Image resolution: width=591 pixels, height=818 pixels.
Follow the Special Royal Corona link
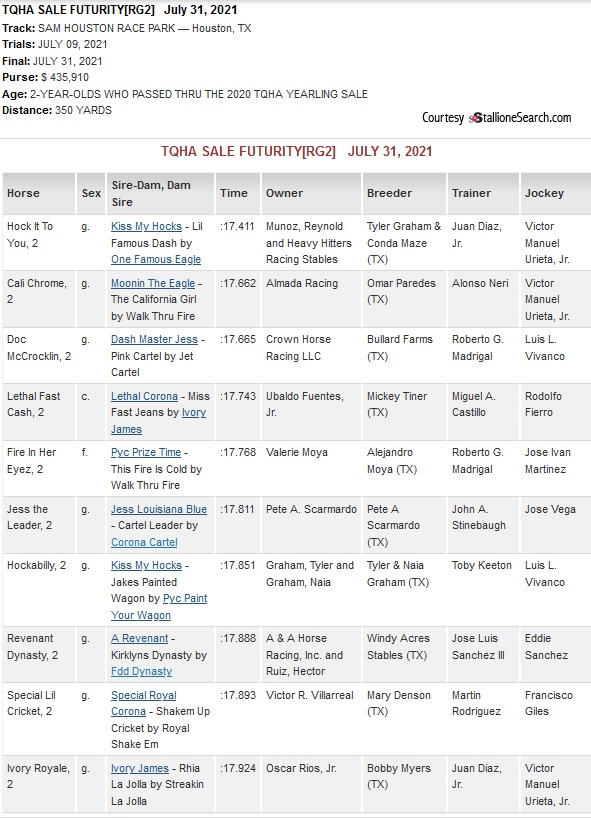coord(143,703)
